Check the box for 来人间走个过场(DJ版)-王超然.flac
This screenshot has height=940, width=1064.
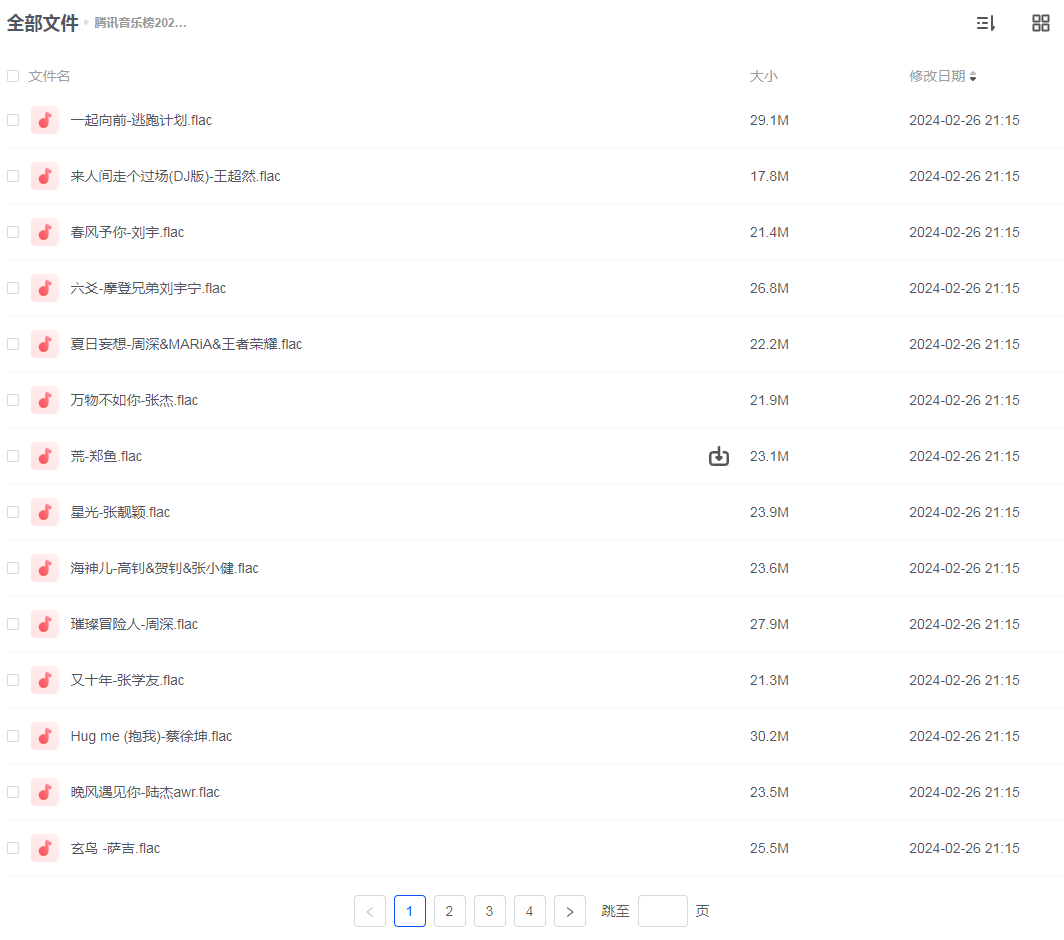[13, 176]
